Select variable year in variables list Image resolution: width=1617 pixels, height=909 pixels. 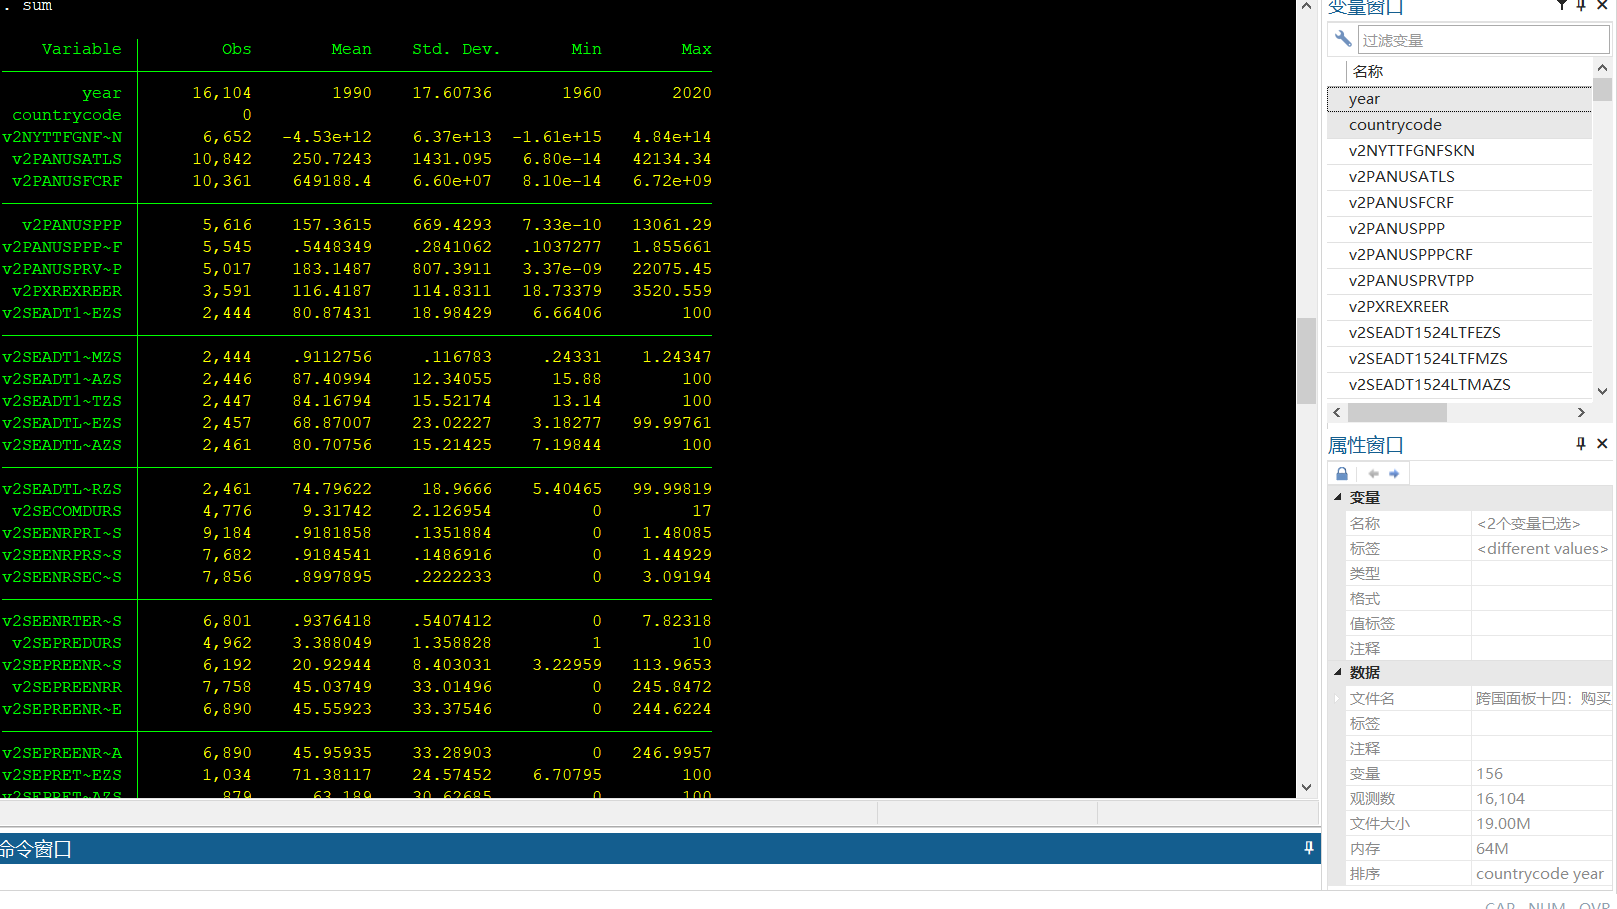(1459, 98)
